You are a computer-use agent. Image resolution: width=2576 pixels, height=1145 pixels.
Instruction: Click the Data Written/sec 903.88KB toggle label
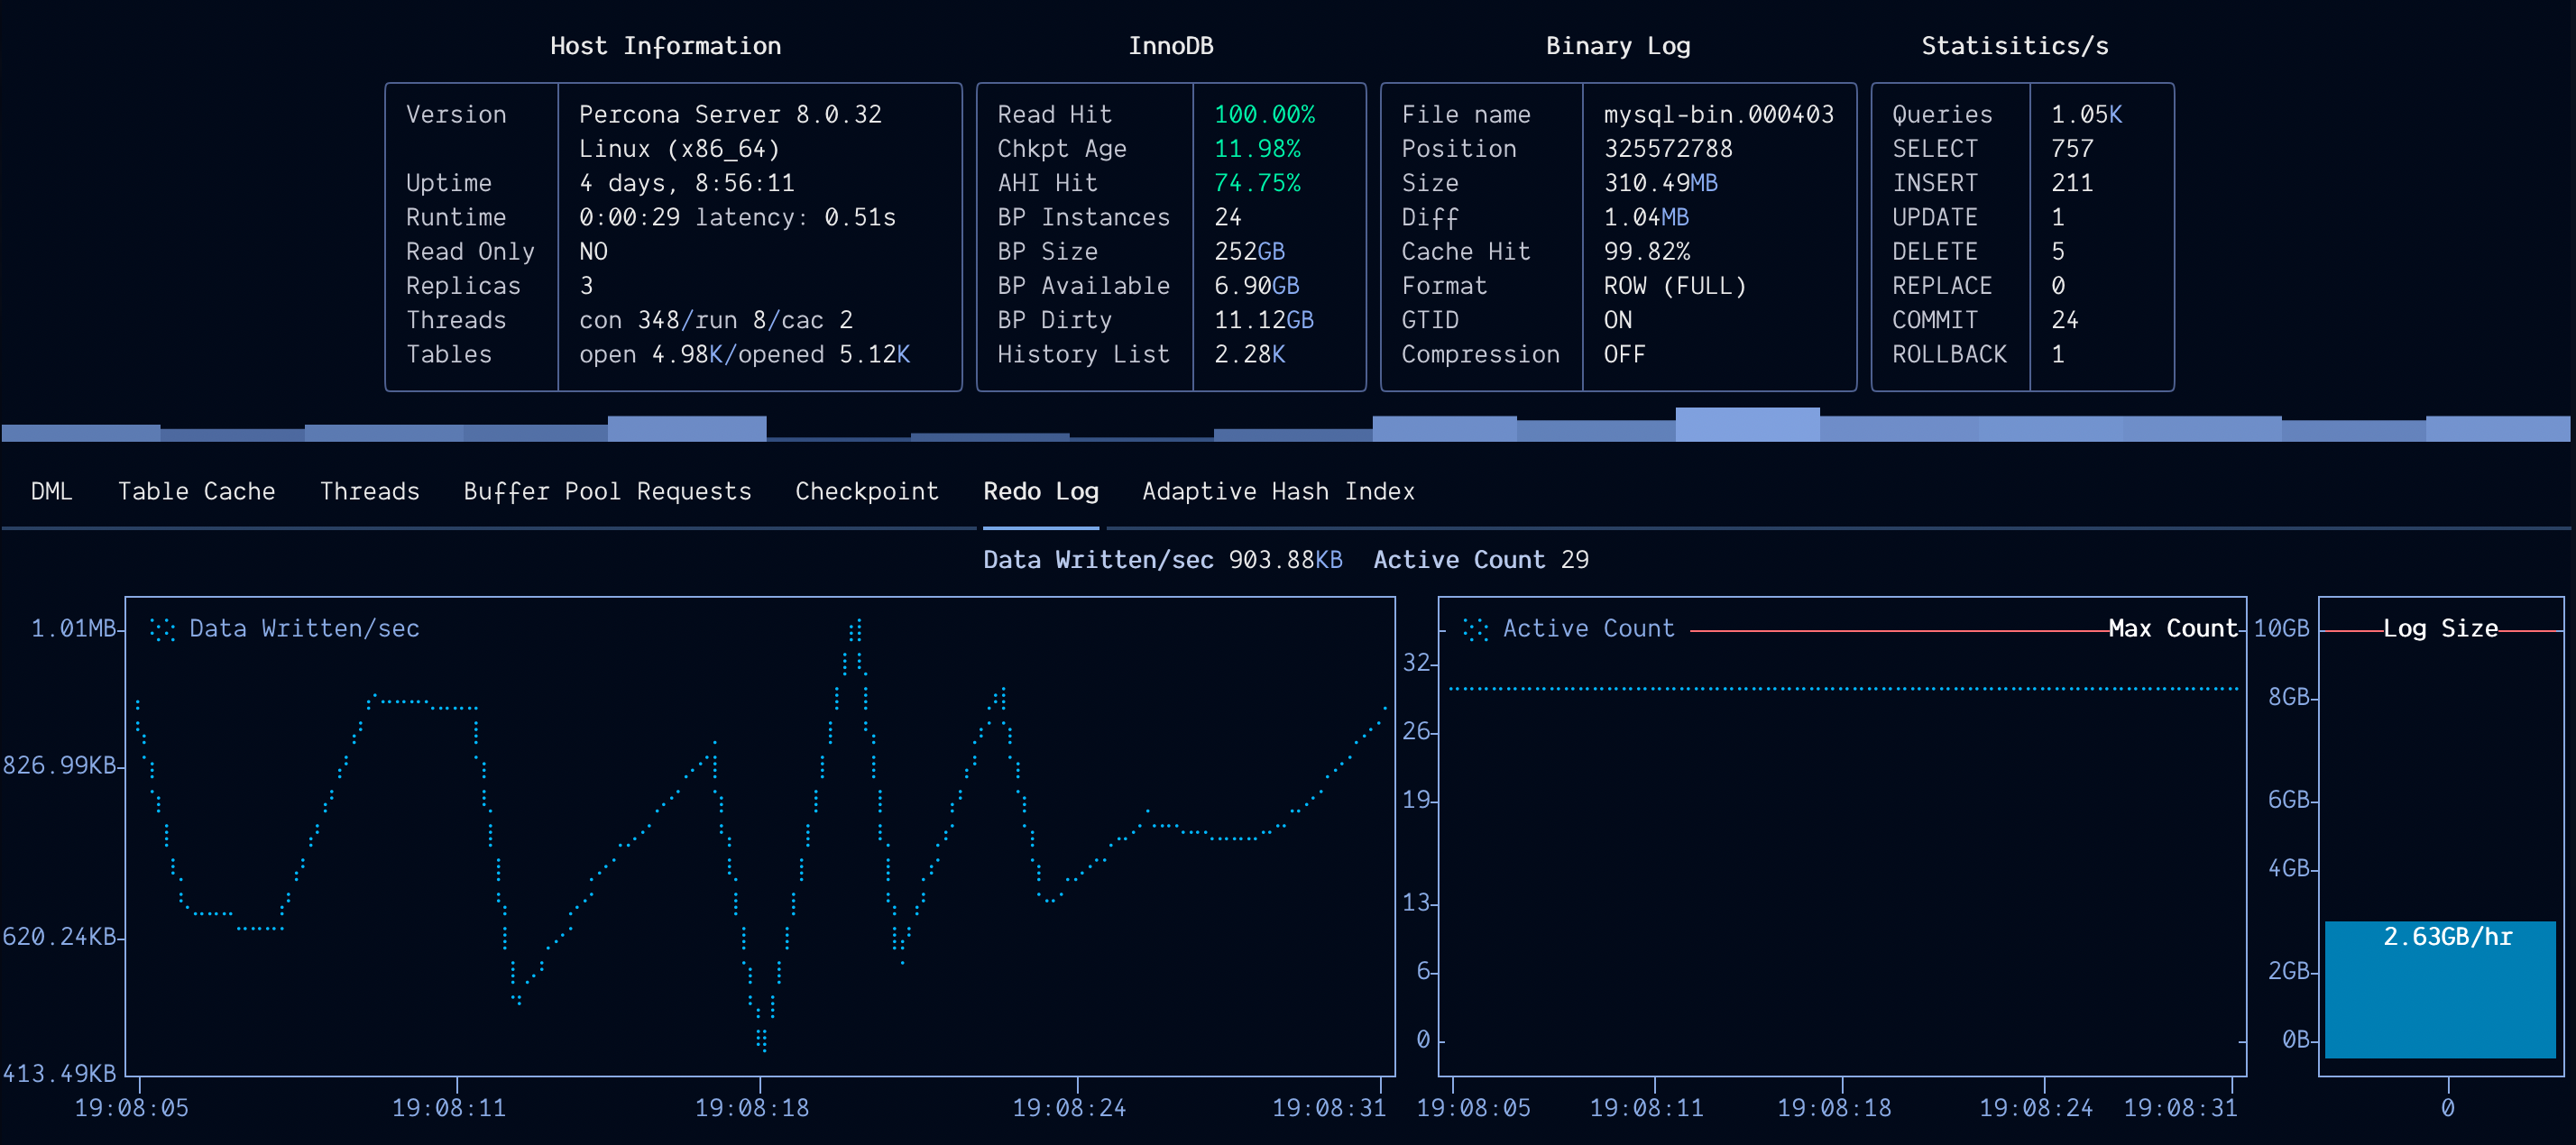tap(1162, 560)
